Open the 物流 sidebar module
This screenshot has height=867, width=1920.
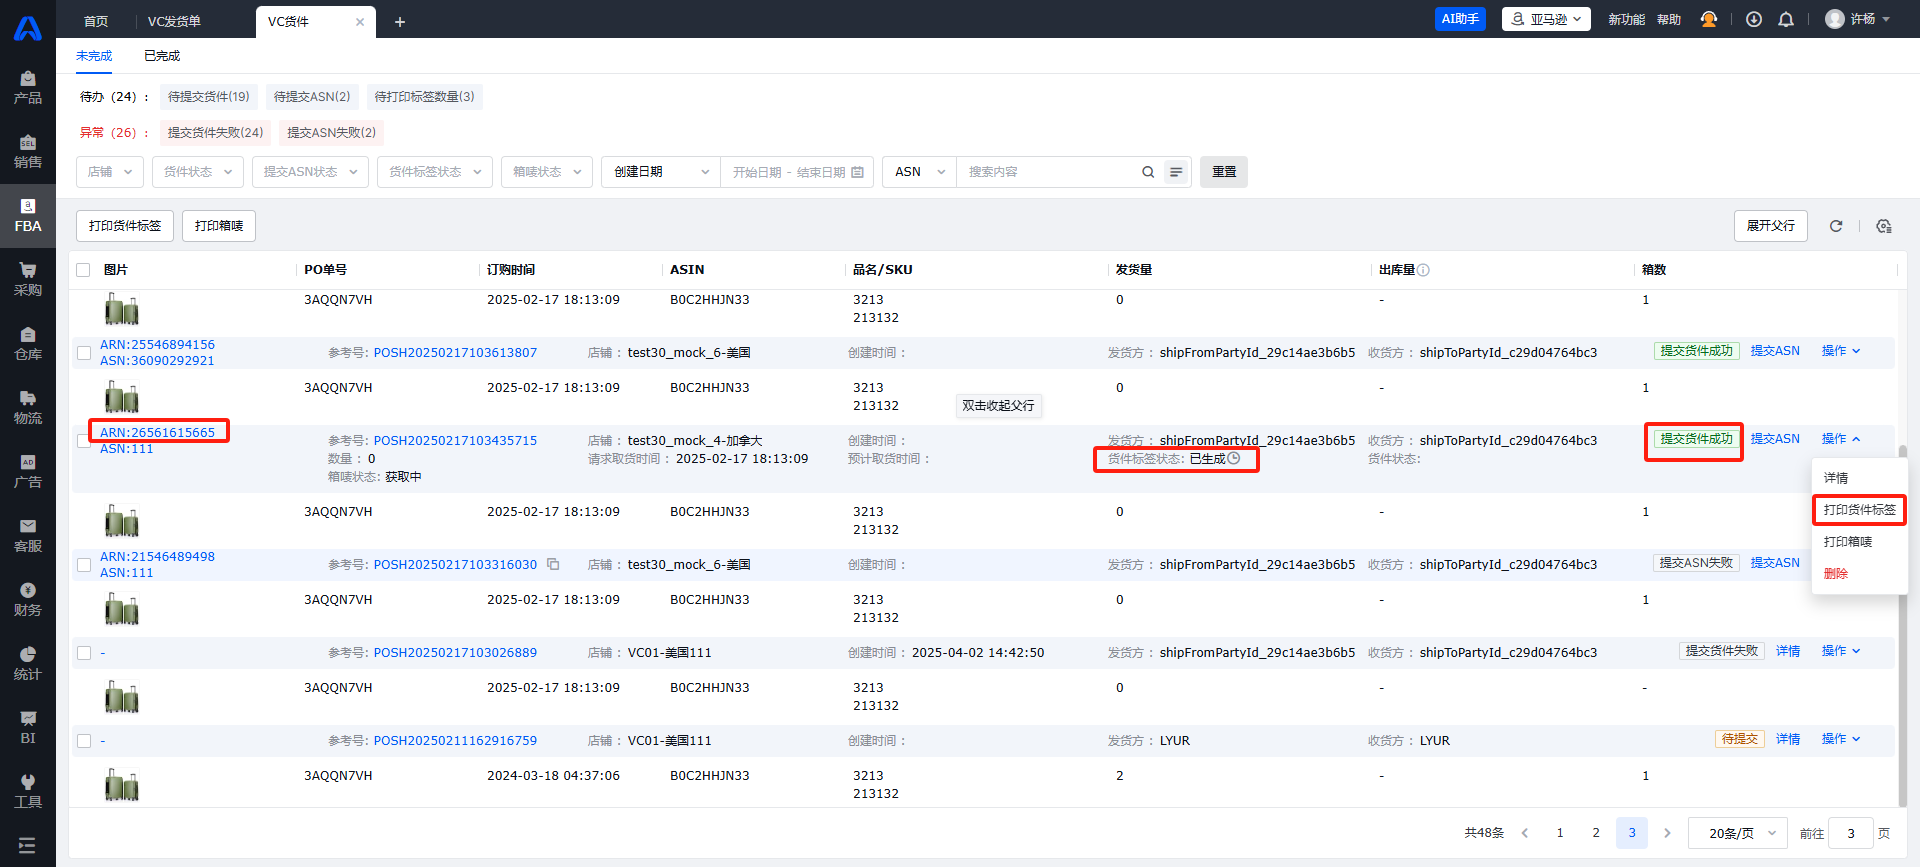tap(28, 408)
